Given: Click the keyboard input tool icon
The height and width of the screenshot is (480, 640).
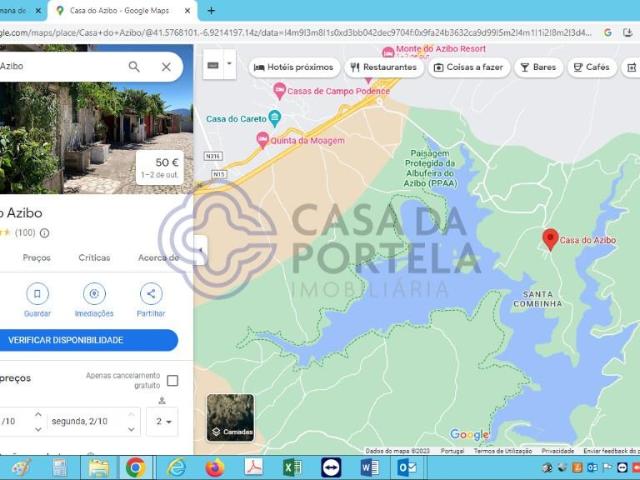Looking at the screenshot, I should [x=213, y=65].
